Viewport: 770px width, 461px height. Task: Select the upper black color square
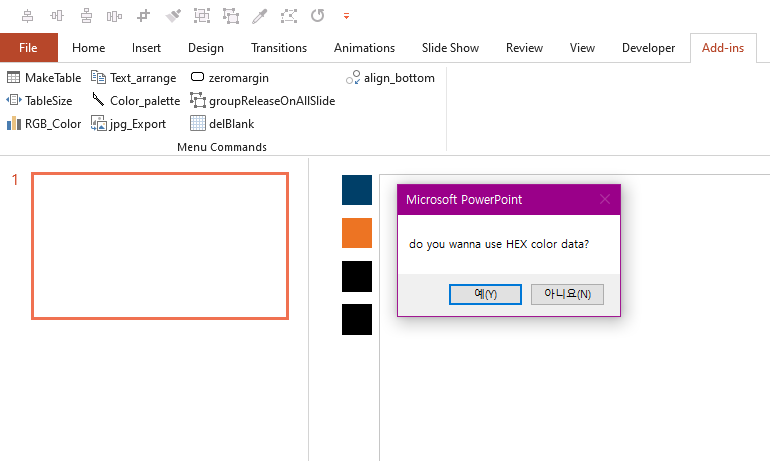pos(357,276)
